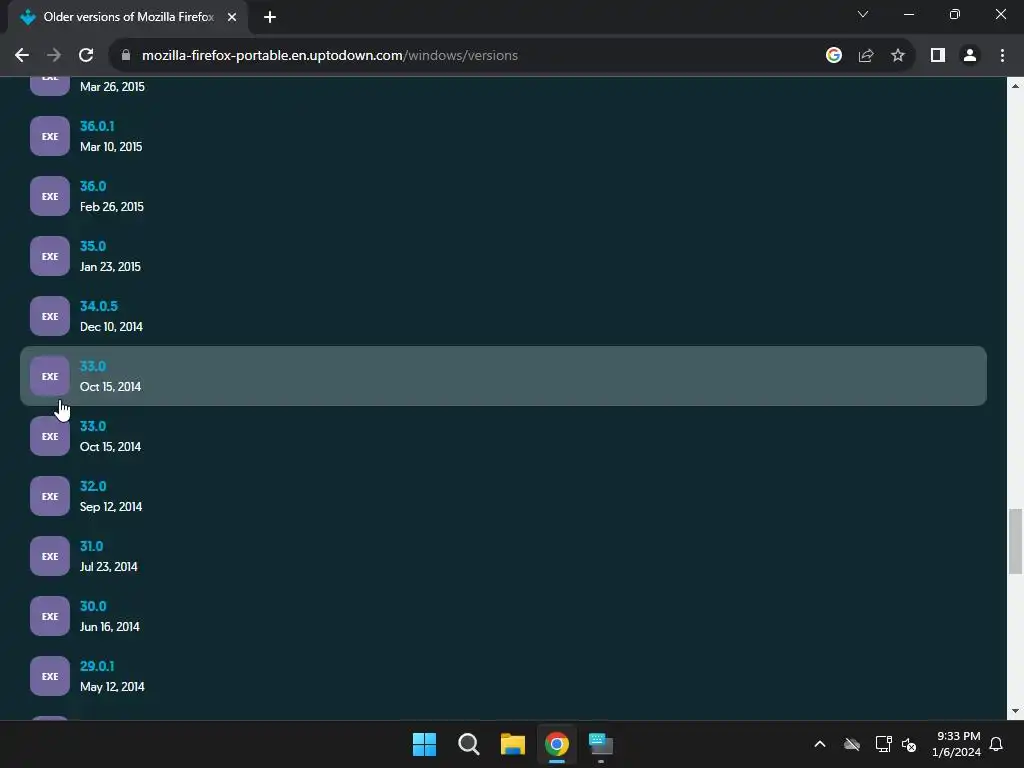
Task: Click the Feb 26, 2015 date text
Action: (x=112, y=206)
